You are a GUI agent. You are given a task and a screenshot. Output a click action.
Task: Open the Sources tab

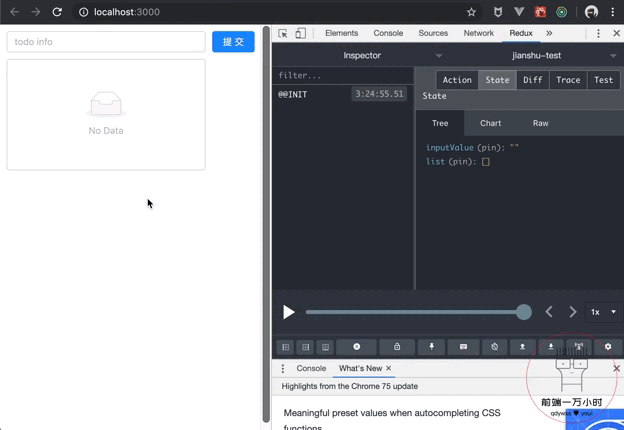pos(433,33)
